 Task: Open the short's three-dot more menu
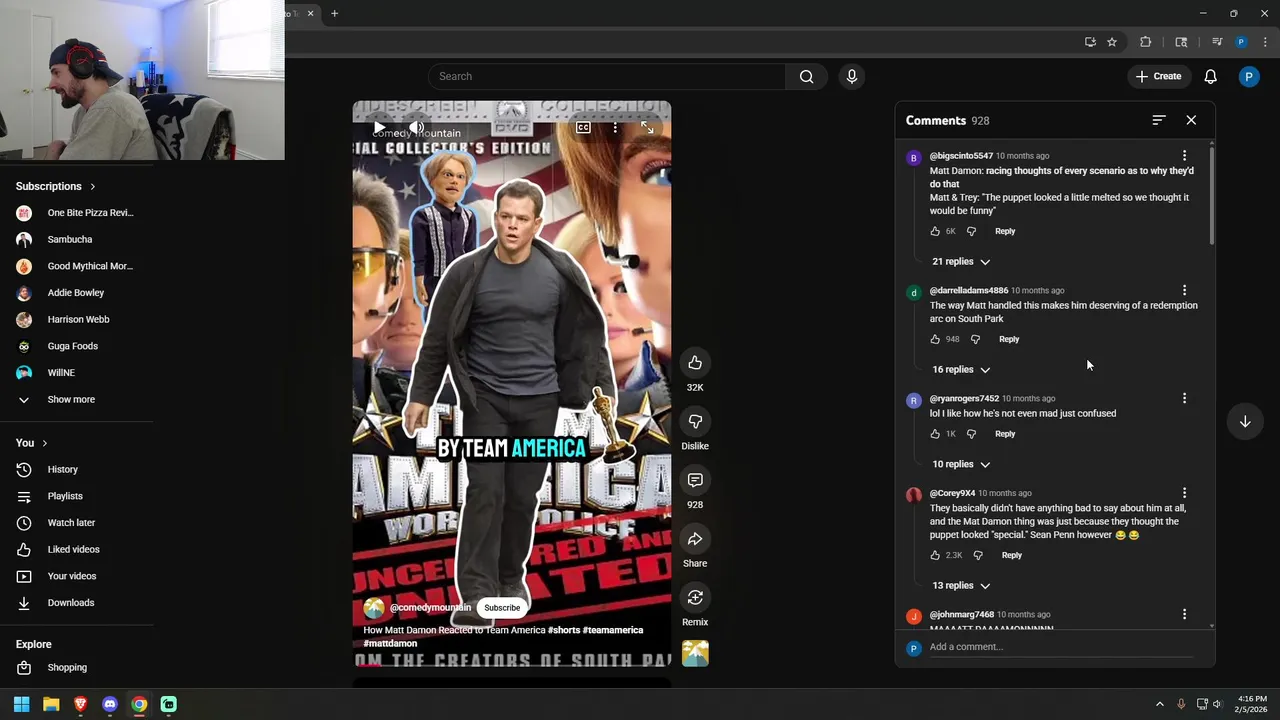[615, 127]
